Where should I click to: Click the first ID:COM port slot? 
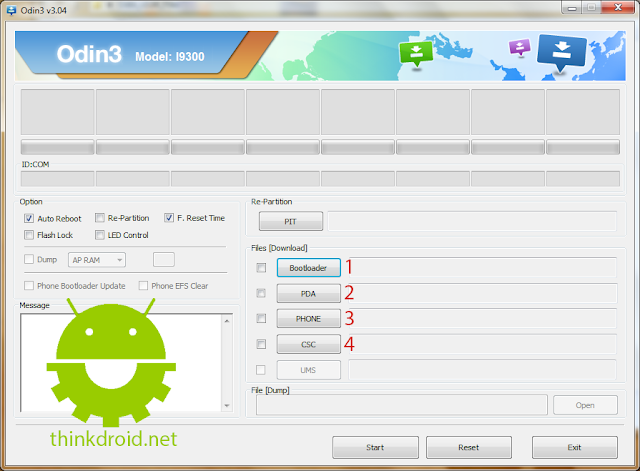[58, 179]
